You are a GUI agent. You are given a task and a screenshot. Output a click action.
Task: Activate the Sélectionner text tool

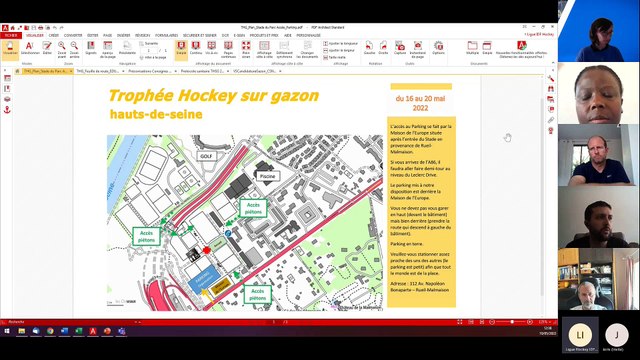29,48
